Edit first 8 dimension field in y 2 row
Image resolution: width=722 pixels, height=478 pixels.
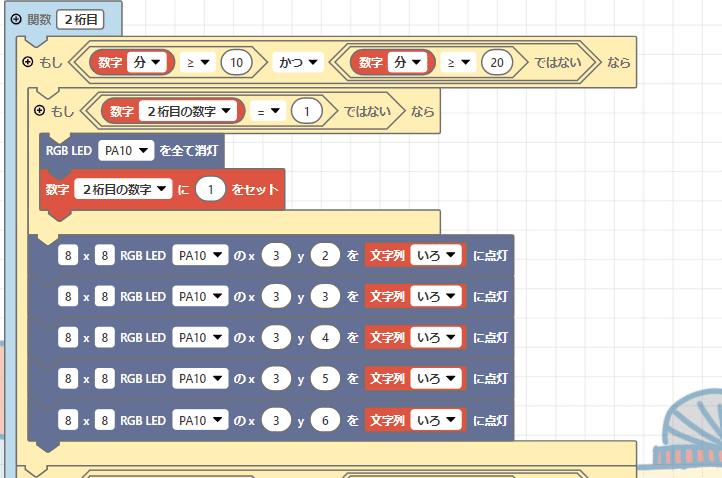coord(68,255)
